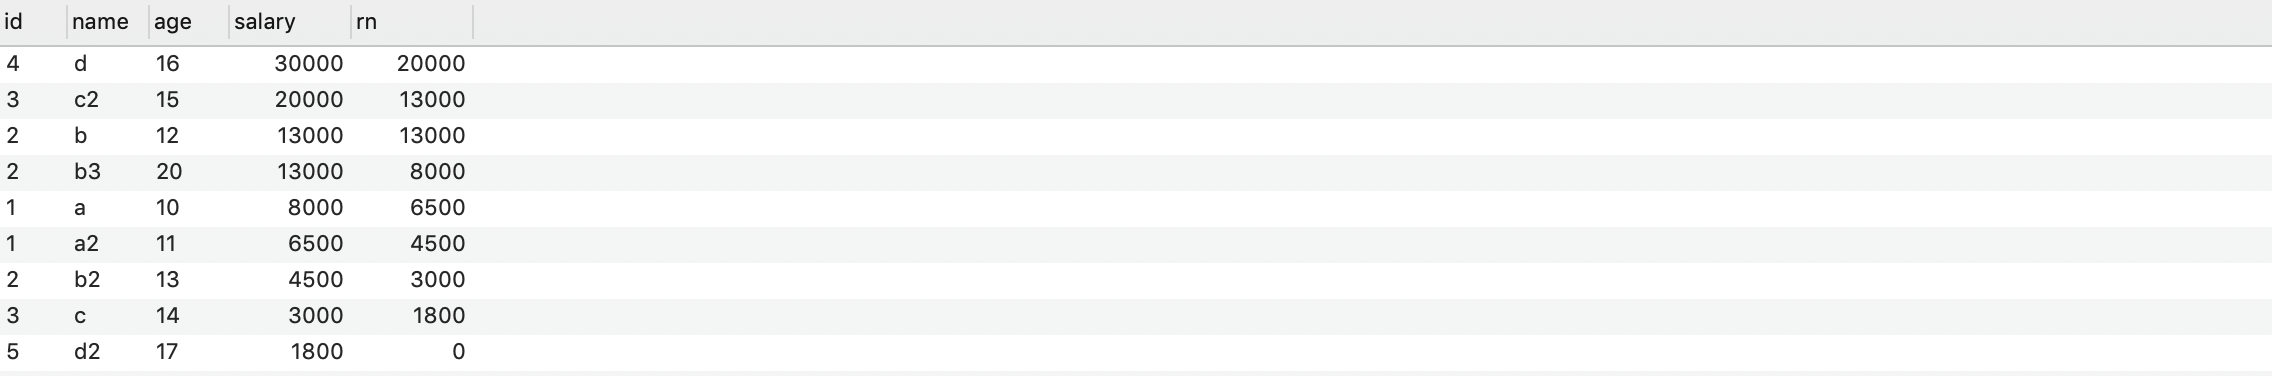Select the rn cell showing 20000
2272x376 pixels.
click(412, 64)
